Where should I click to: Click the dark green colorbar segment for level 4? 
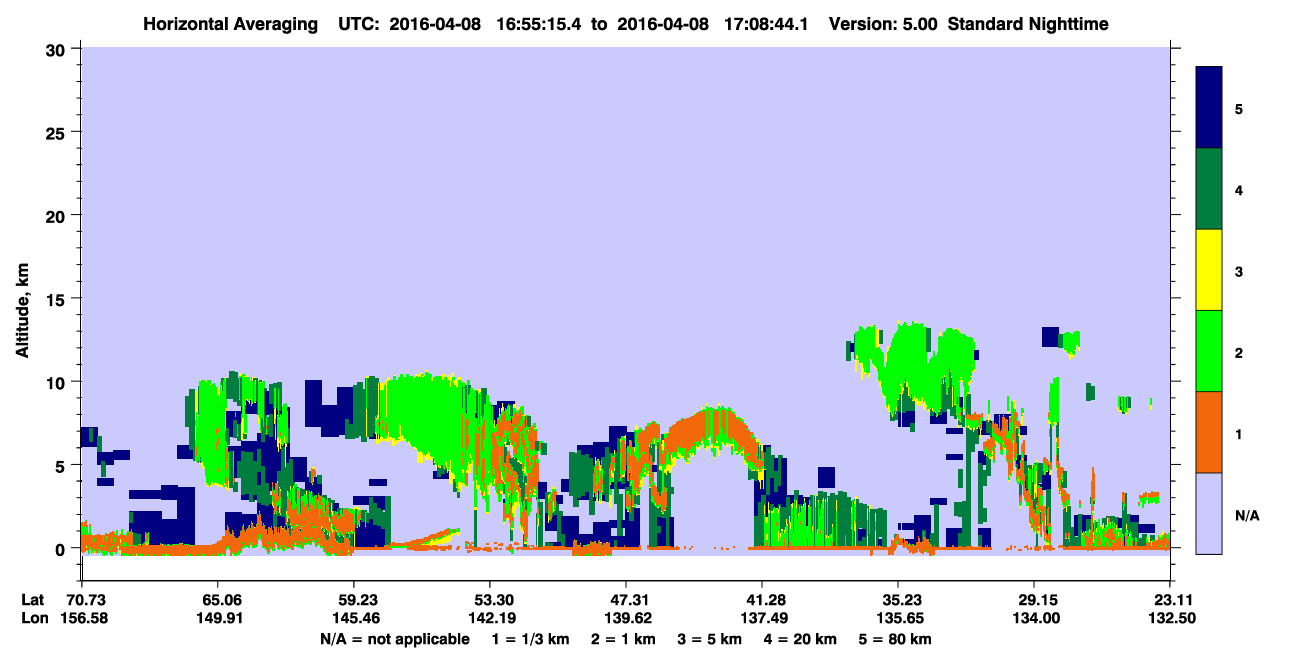1209,189
